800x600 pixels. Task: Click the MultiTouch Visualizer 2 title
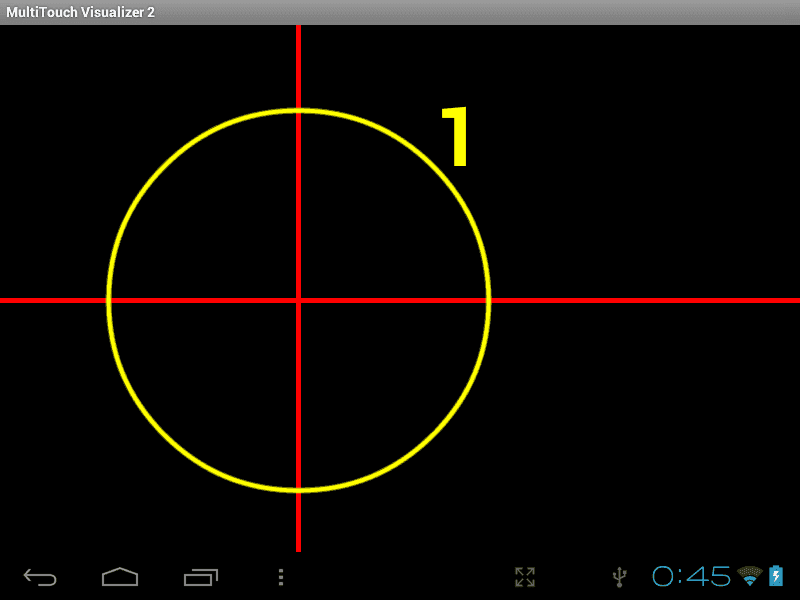coord(80,12)
